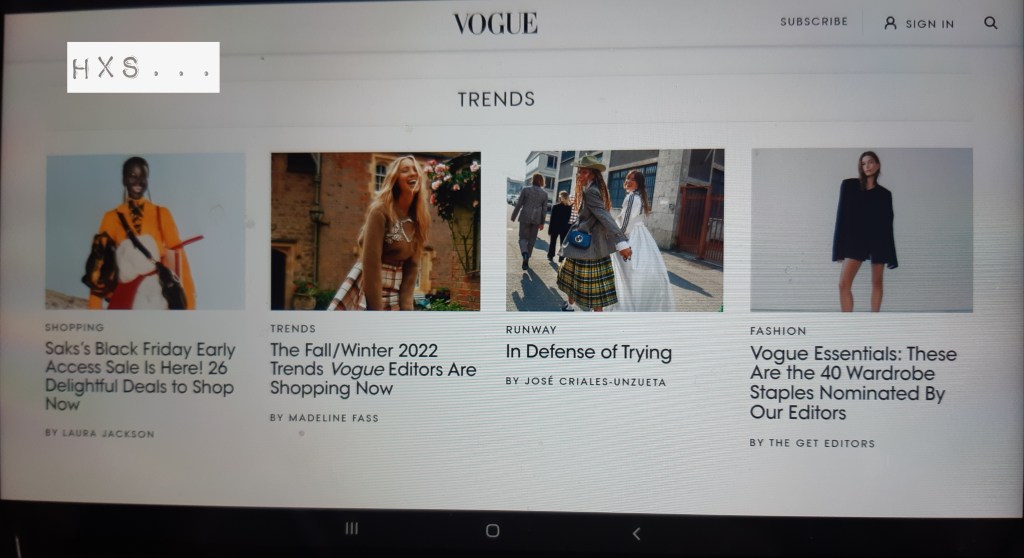Image resolution: width=1024 pixels, height=558 pixels.
Task: Tap the Android home button icon
Action: click(492, 531)
